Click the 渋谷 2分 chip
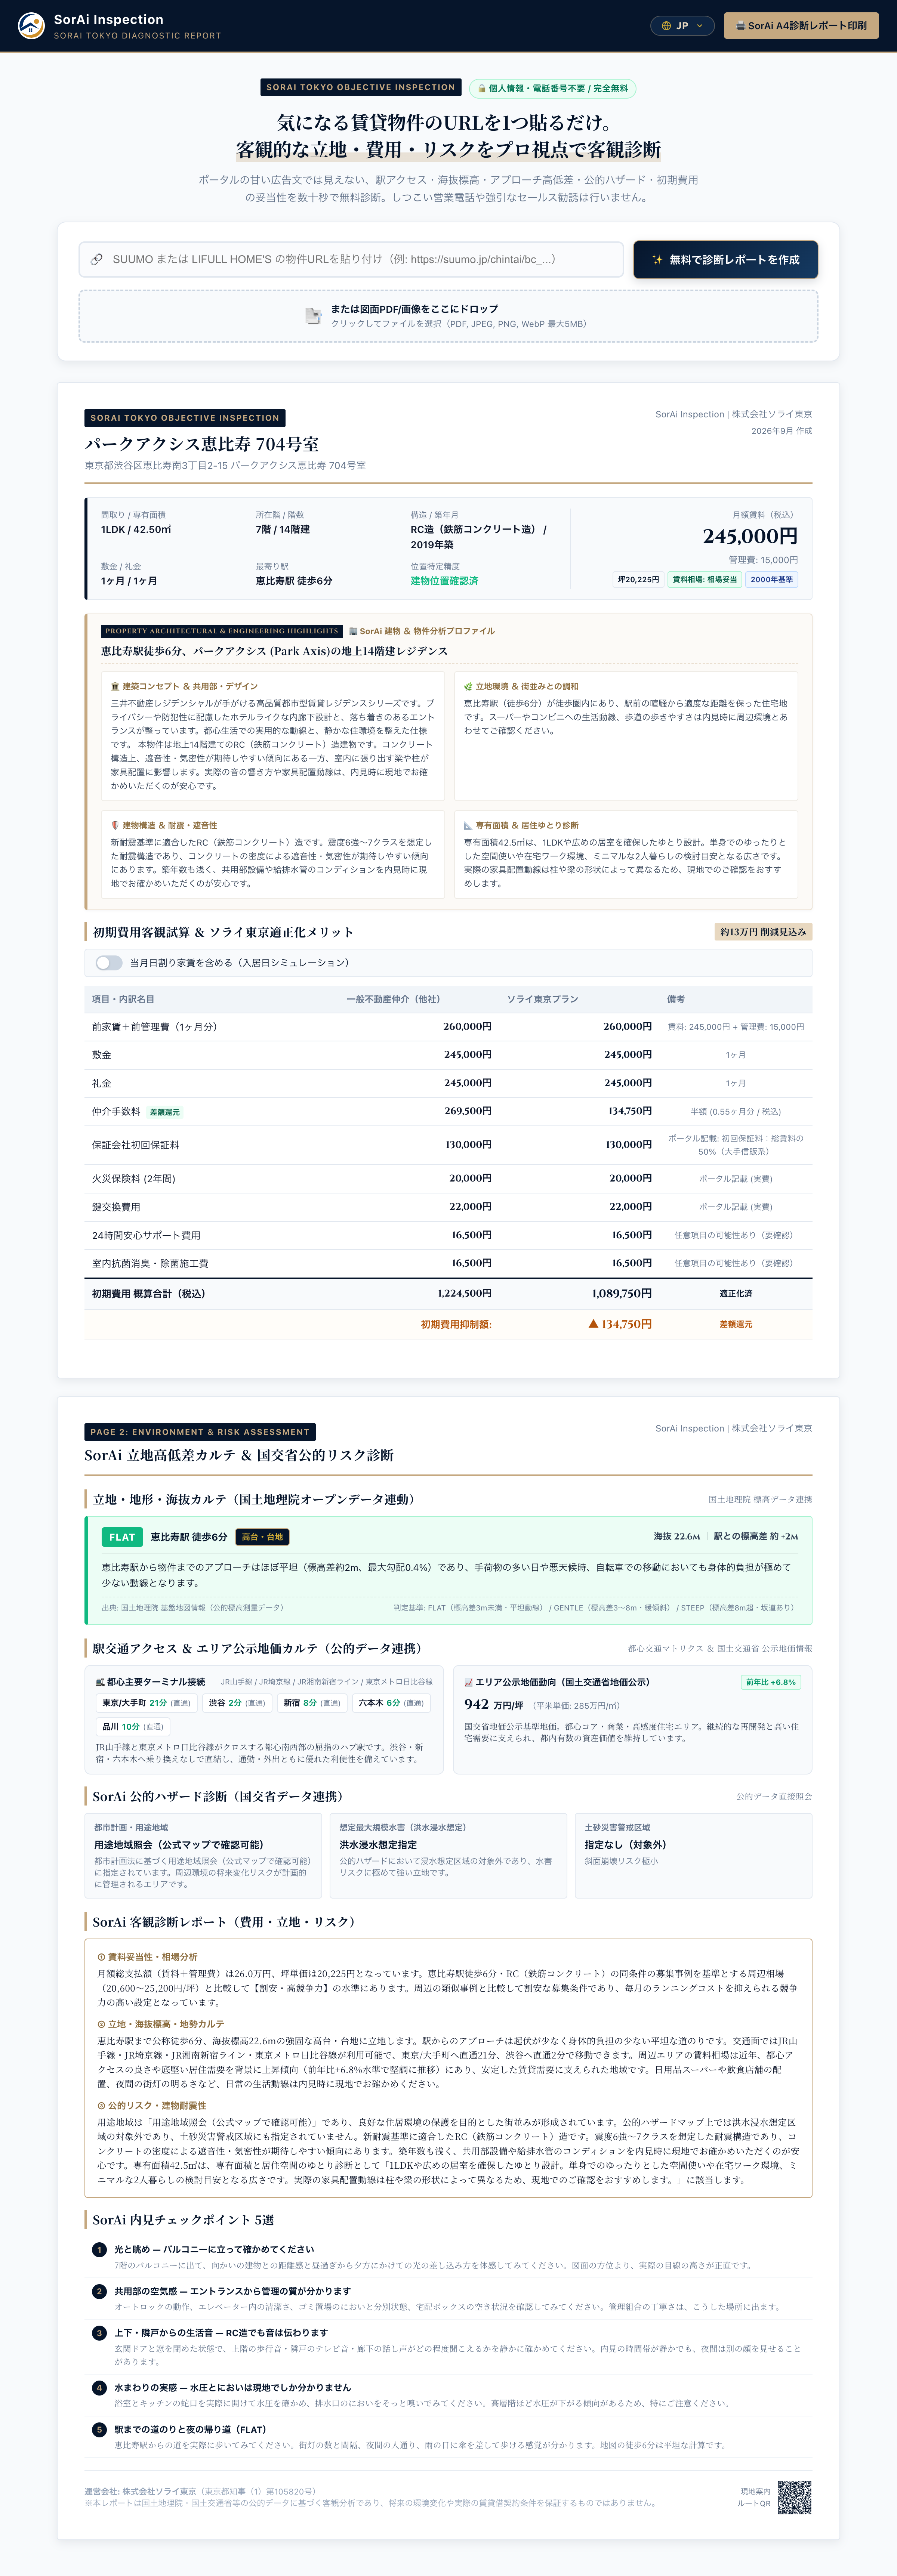Viewport: 897px width, 2576px height. pyautogui.click(x=237, y=1703)
